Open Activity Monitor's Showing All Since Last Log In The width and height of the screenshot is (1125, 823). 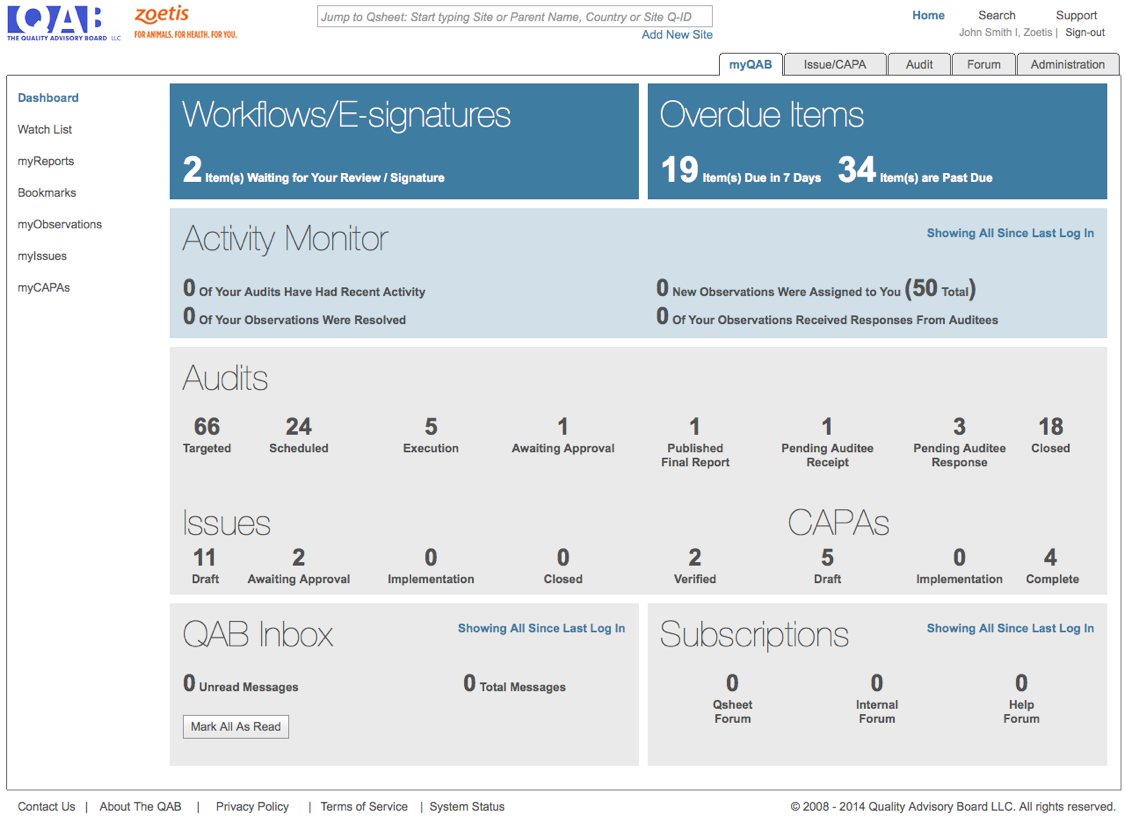1010,233
